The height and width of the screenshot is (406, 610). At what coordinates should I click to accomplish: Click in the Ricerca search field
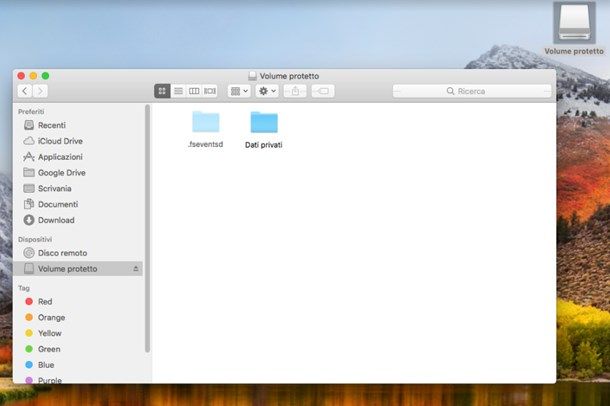(472, 91)
